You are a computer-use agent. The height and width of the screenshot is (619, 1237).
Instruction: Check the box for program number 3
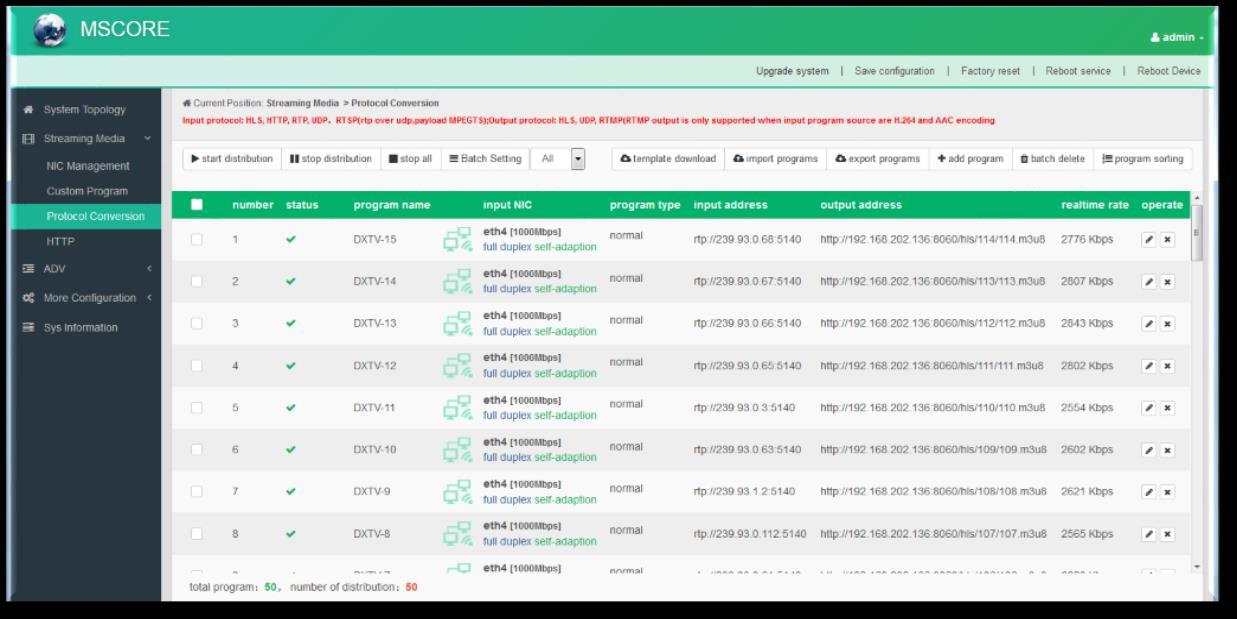pyautogui.click(x=197, y=324)
